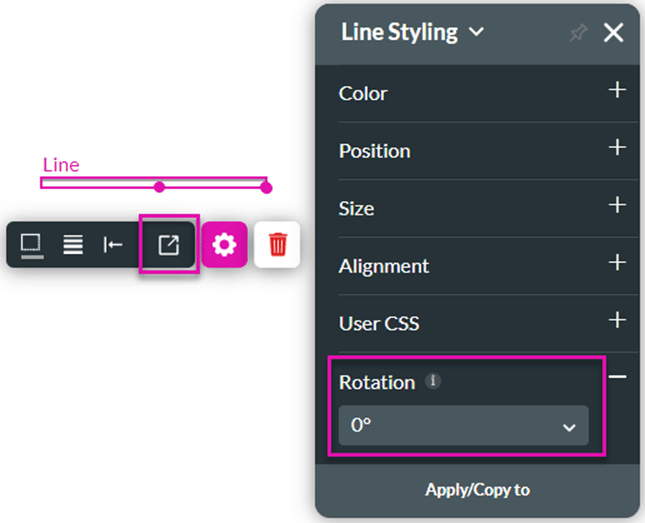
Task: Open settings with the pink gear icon
Action: click(224, 244)
